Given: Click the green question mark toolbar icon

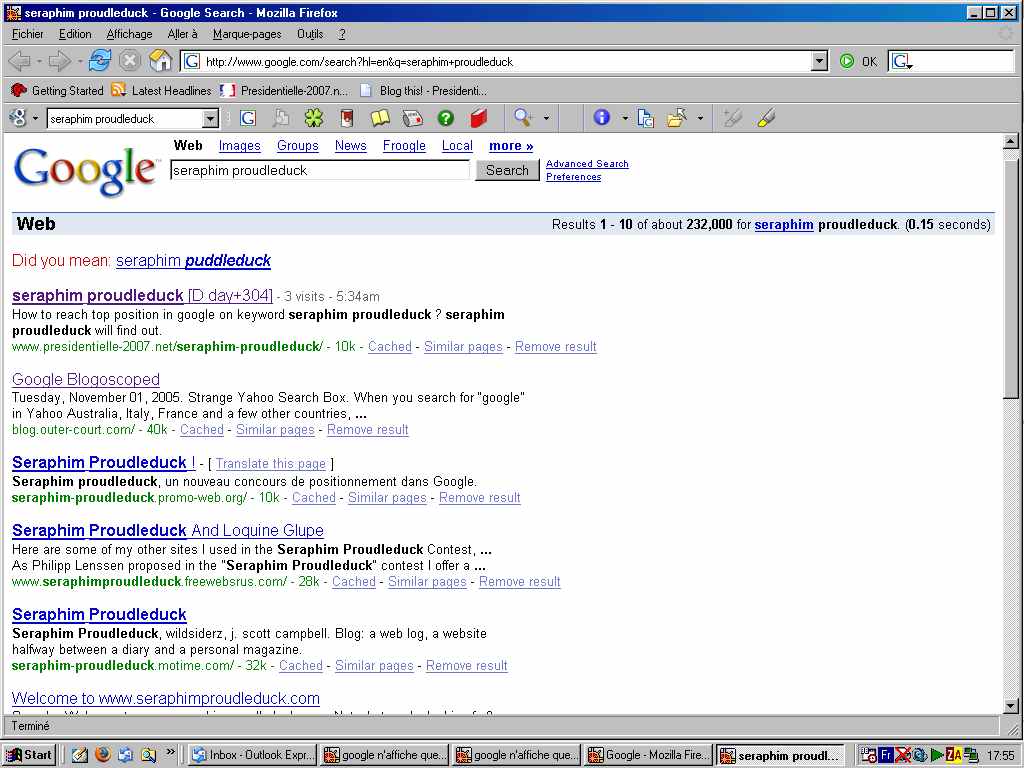Looking at the screenshot, I should click(445, 118).
